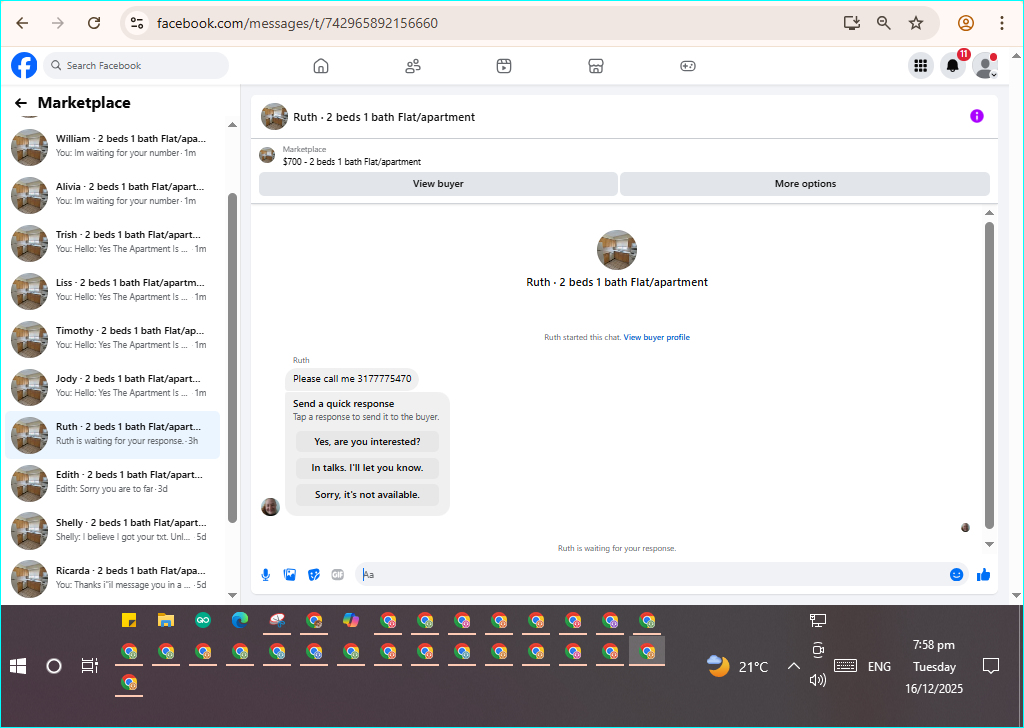1024x728 pixels.
Task: Send 'Sorry, it's not available.' response
Action: [x=367, y=495]
